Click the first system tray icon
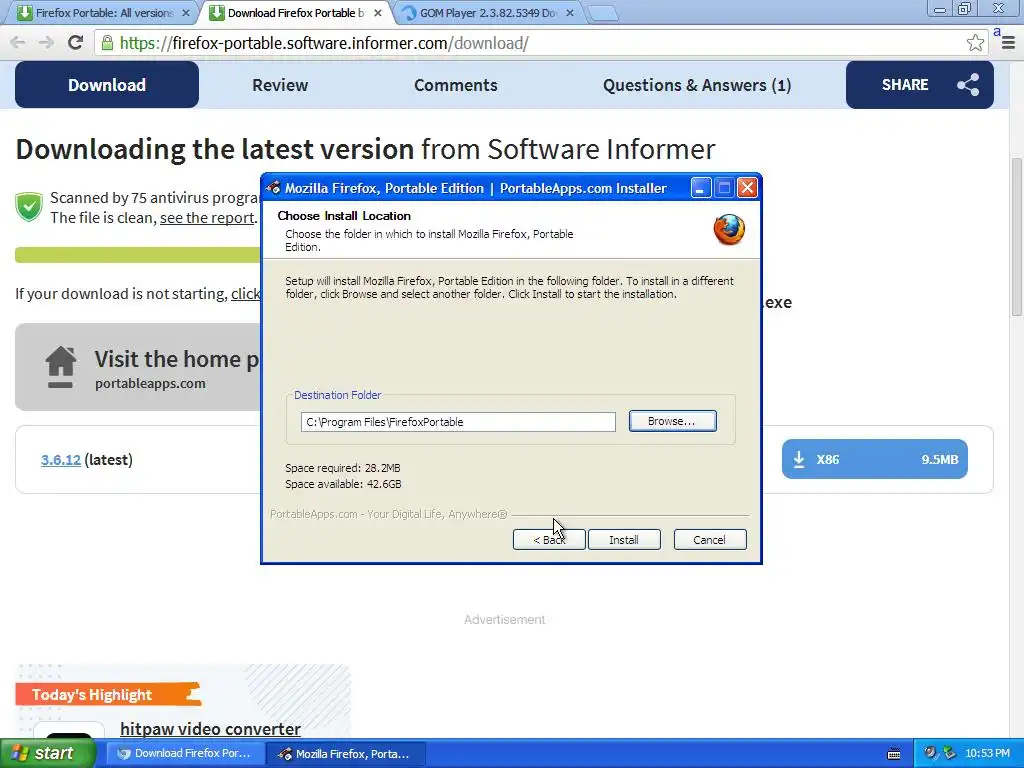The image size is (1024, 768). point(930,754)
